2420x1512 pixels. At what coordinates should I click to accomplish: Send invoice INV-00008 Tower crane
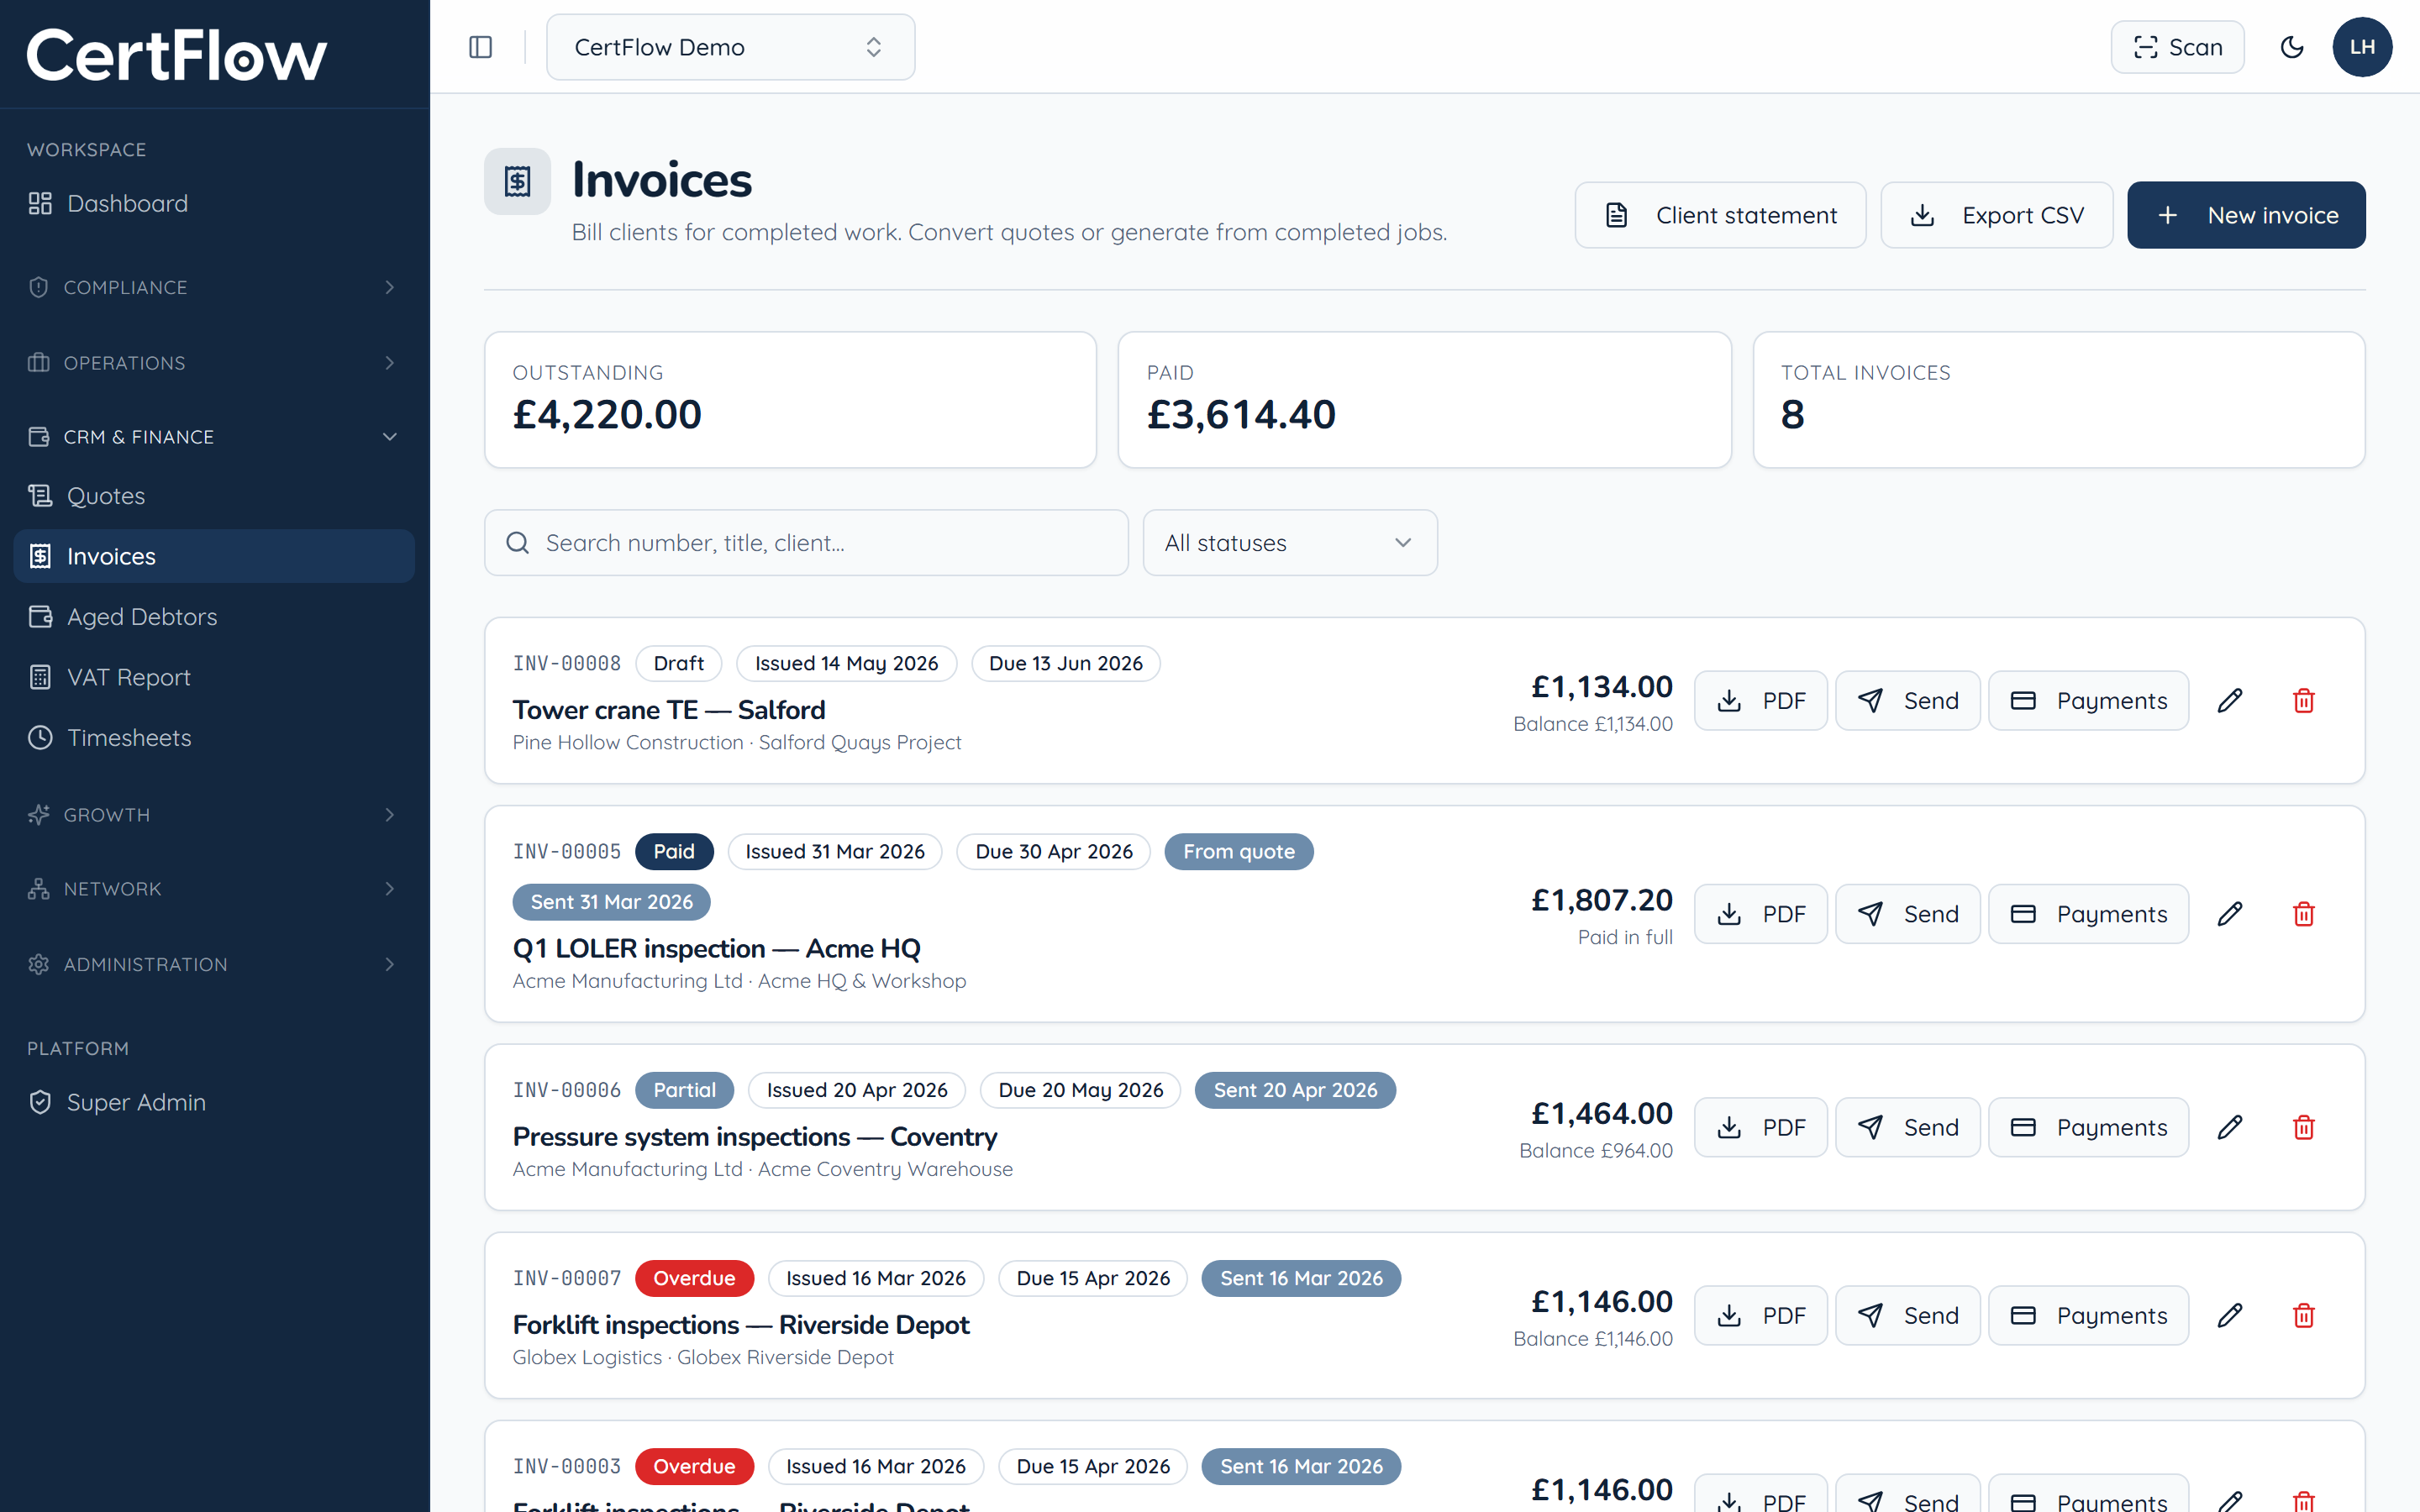(1907, 700)
